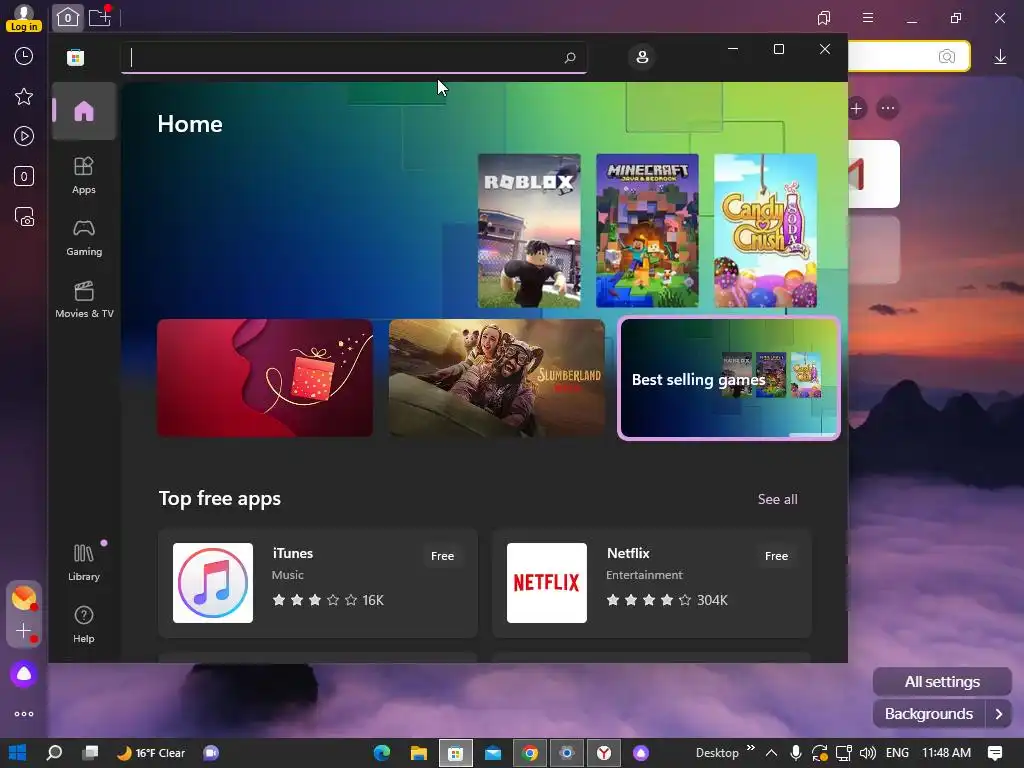Open the mail icon in browser sidebar
Screen dimensions: 1024x768
[x=24, y=598]
